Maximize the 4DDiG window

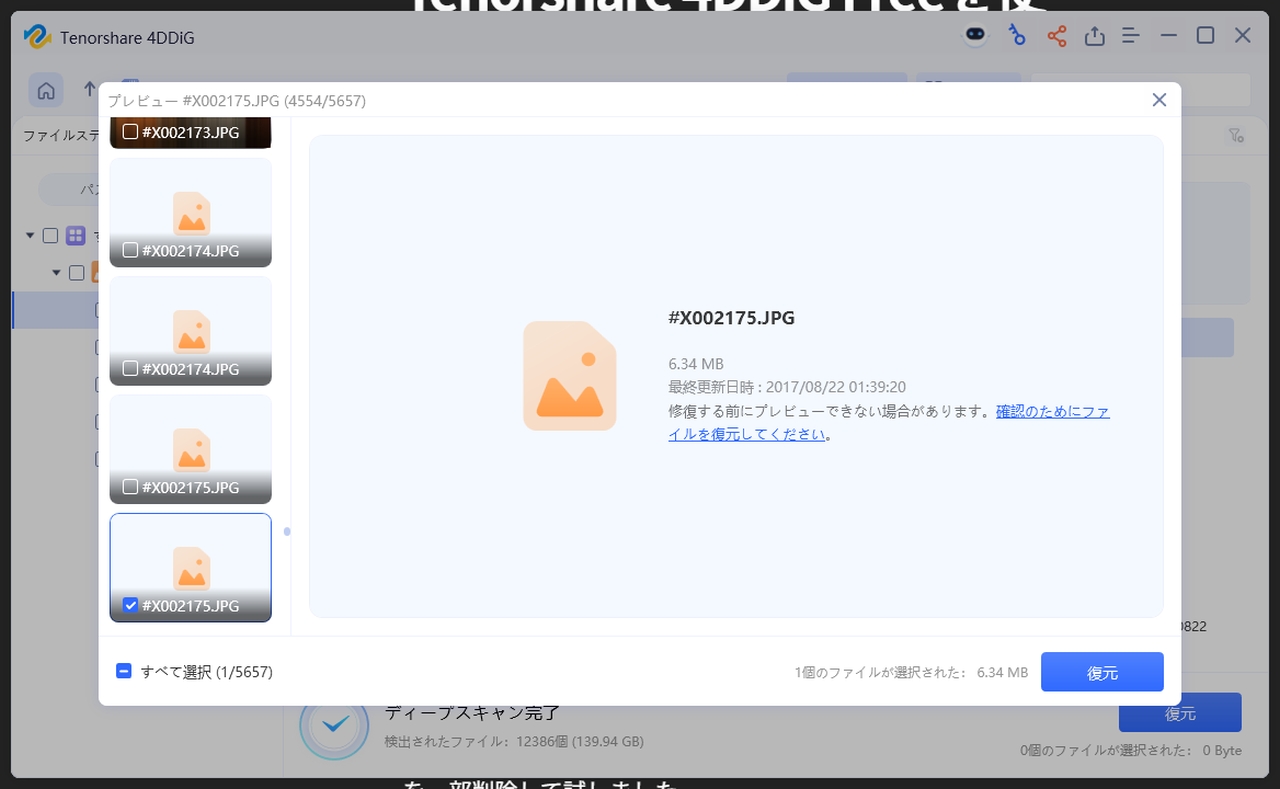1205,36
